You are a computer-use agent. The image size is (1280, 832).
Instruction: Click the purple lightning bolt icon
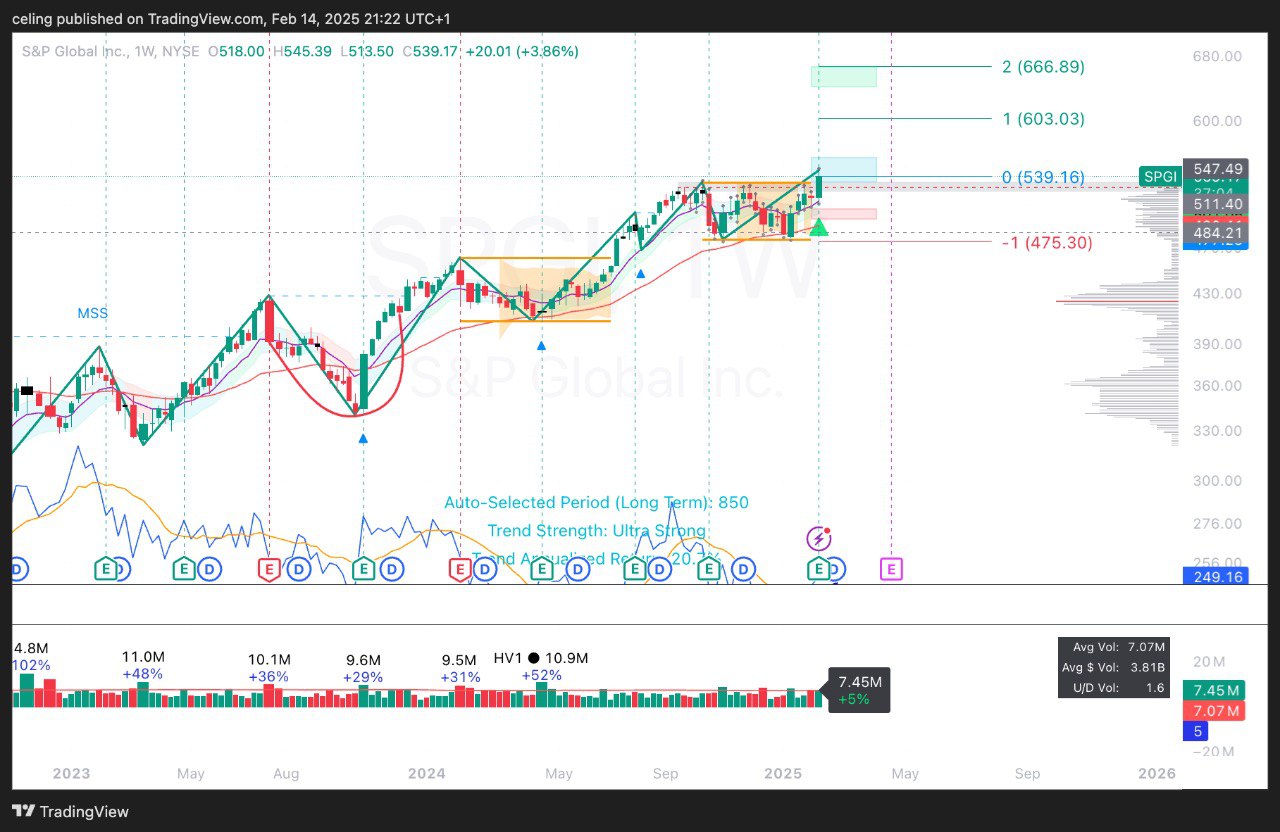818,539
